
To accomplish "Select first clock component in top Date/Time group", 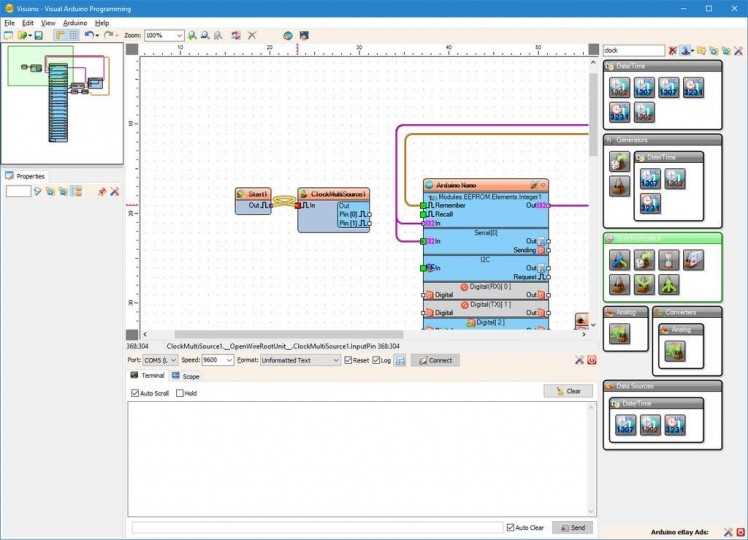I will coord(619,87).
